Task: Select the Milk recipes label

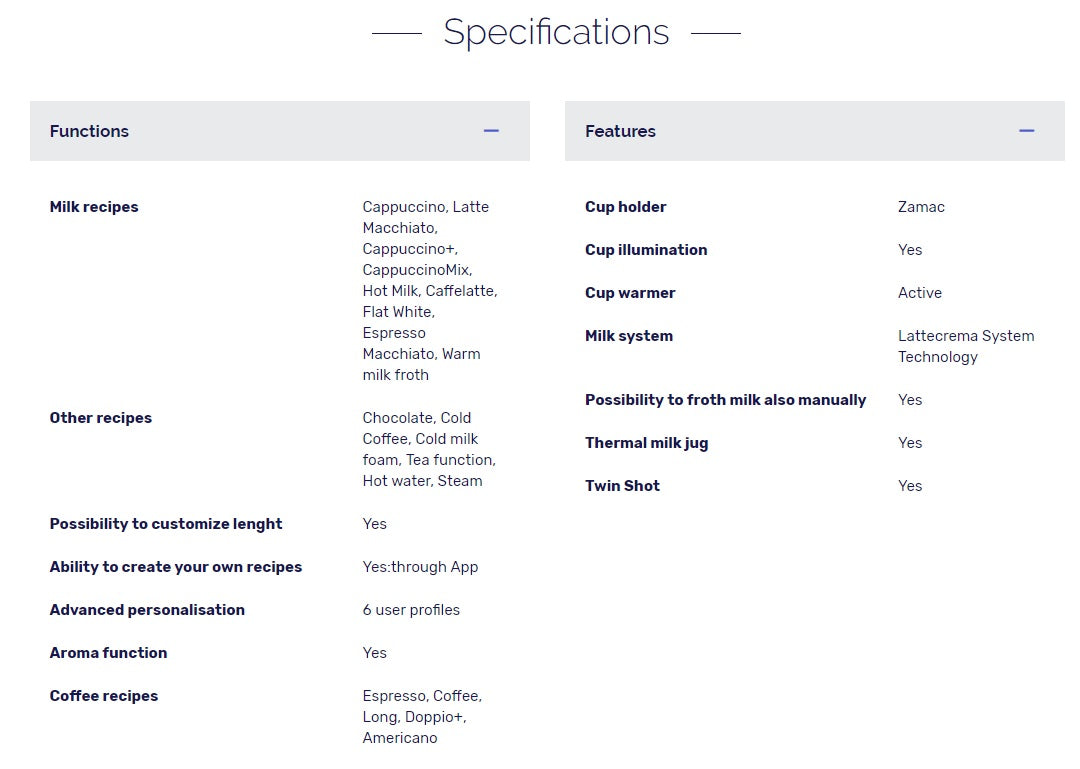Action: 94,207
